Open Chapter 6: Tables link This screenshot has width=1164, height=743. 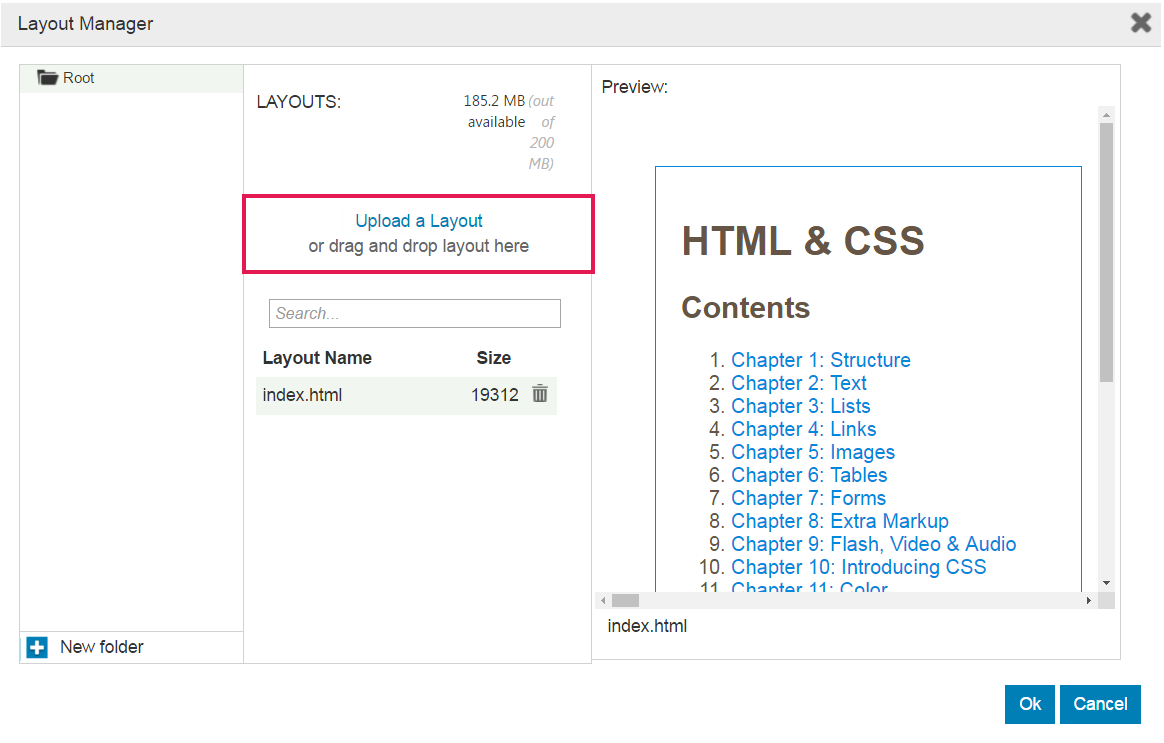point(809,475)
